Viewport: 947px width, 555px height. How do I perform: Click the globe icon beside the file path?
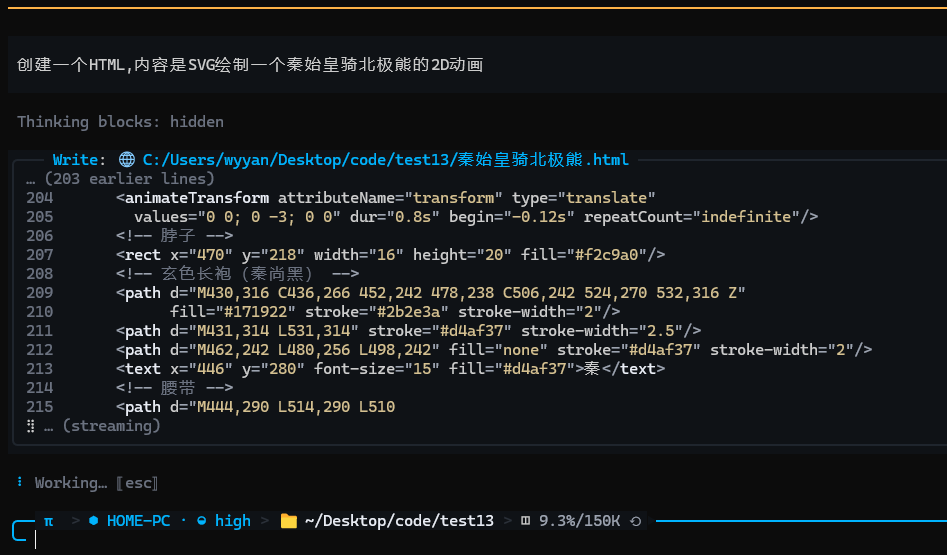tap(127, 159)
